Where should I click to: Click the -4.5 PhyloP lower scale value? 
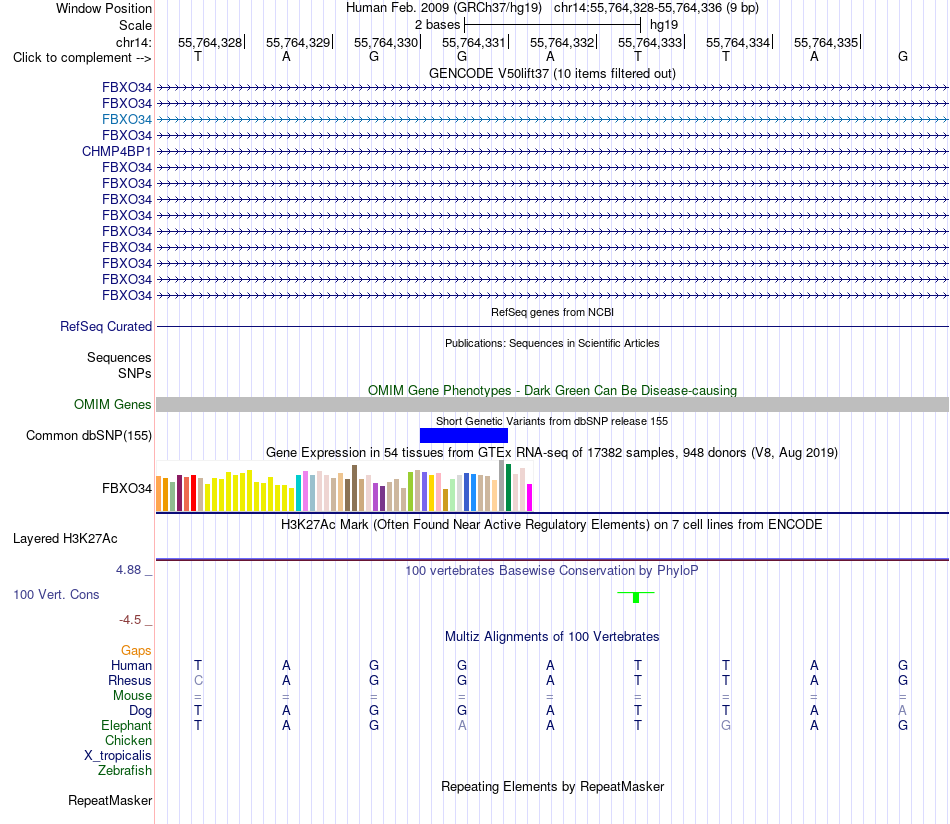pyautogui.click(x=130, y=620)
